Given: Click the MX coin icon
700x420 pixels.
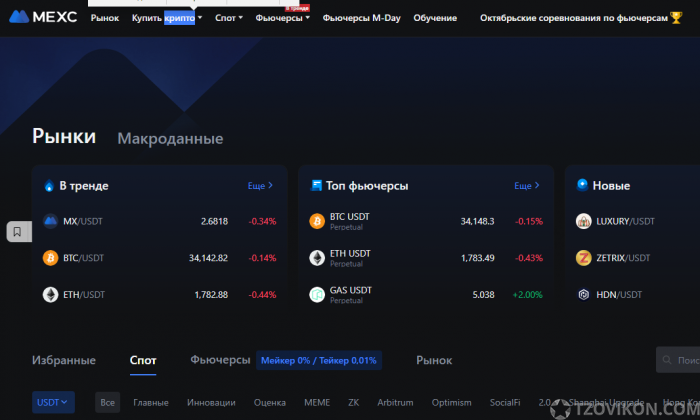Looking at the screenshot, I should (x=50, y=221).
